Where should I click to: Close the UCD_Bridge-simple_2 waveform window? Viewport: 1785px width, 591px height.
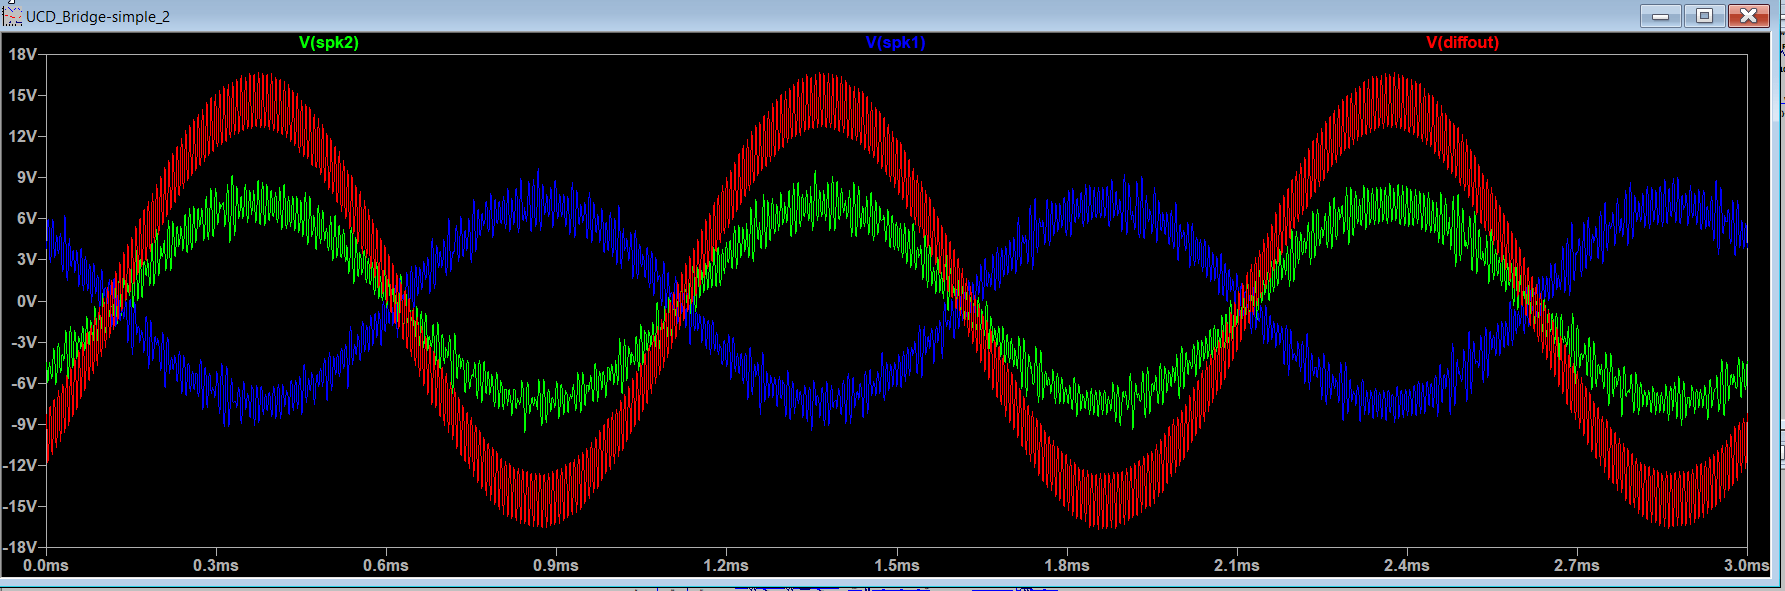pos(1748,15)
